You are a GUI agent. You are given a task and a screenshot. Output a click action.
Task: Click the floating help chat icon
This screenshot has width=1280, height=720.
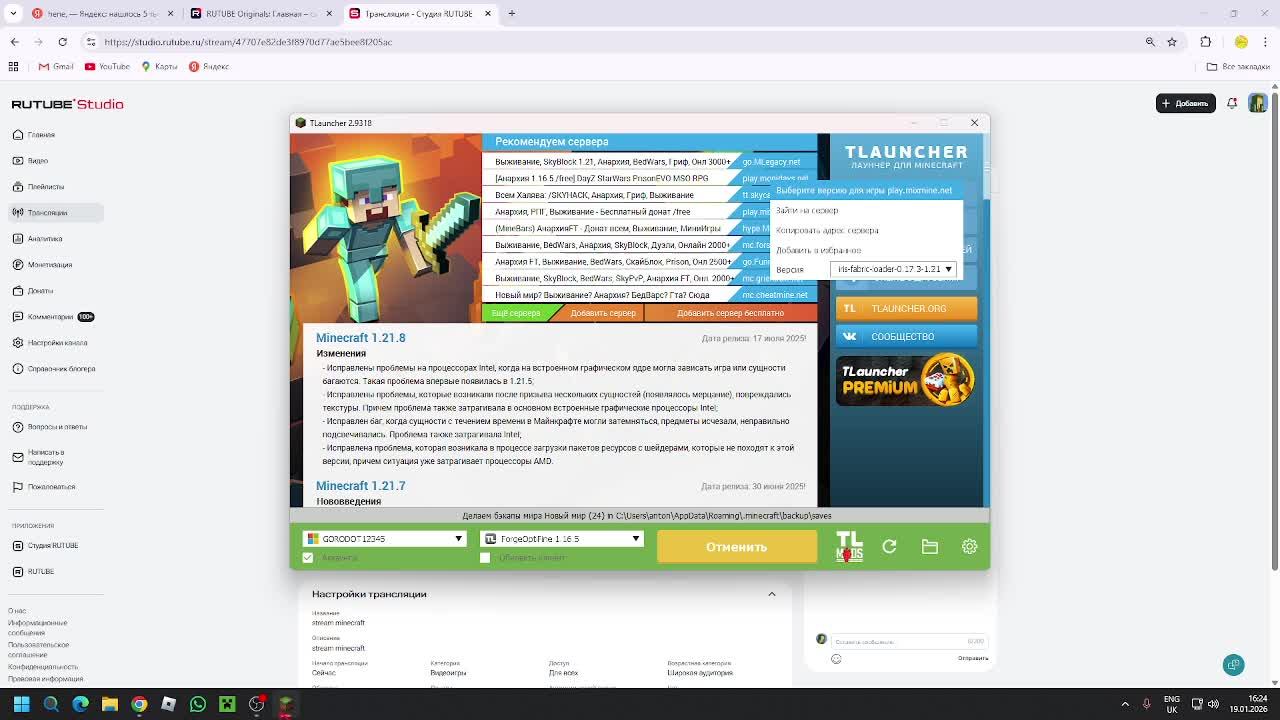[x=1234, y=665]
